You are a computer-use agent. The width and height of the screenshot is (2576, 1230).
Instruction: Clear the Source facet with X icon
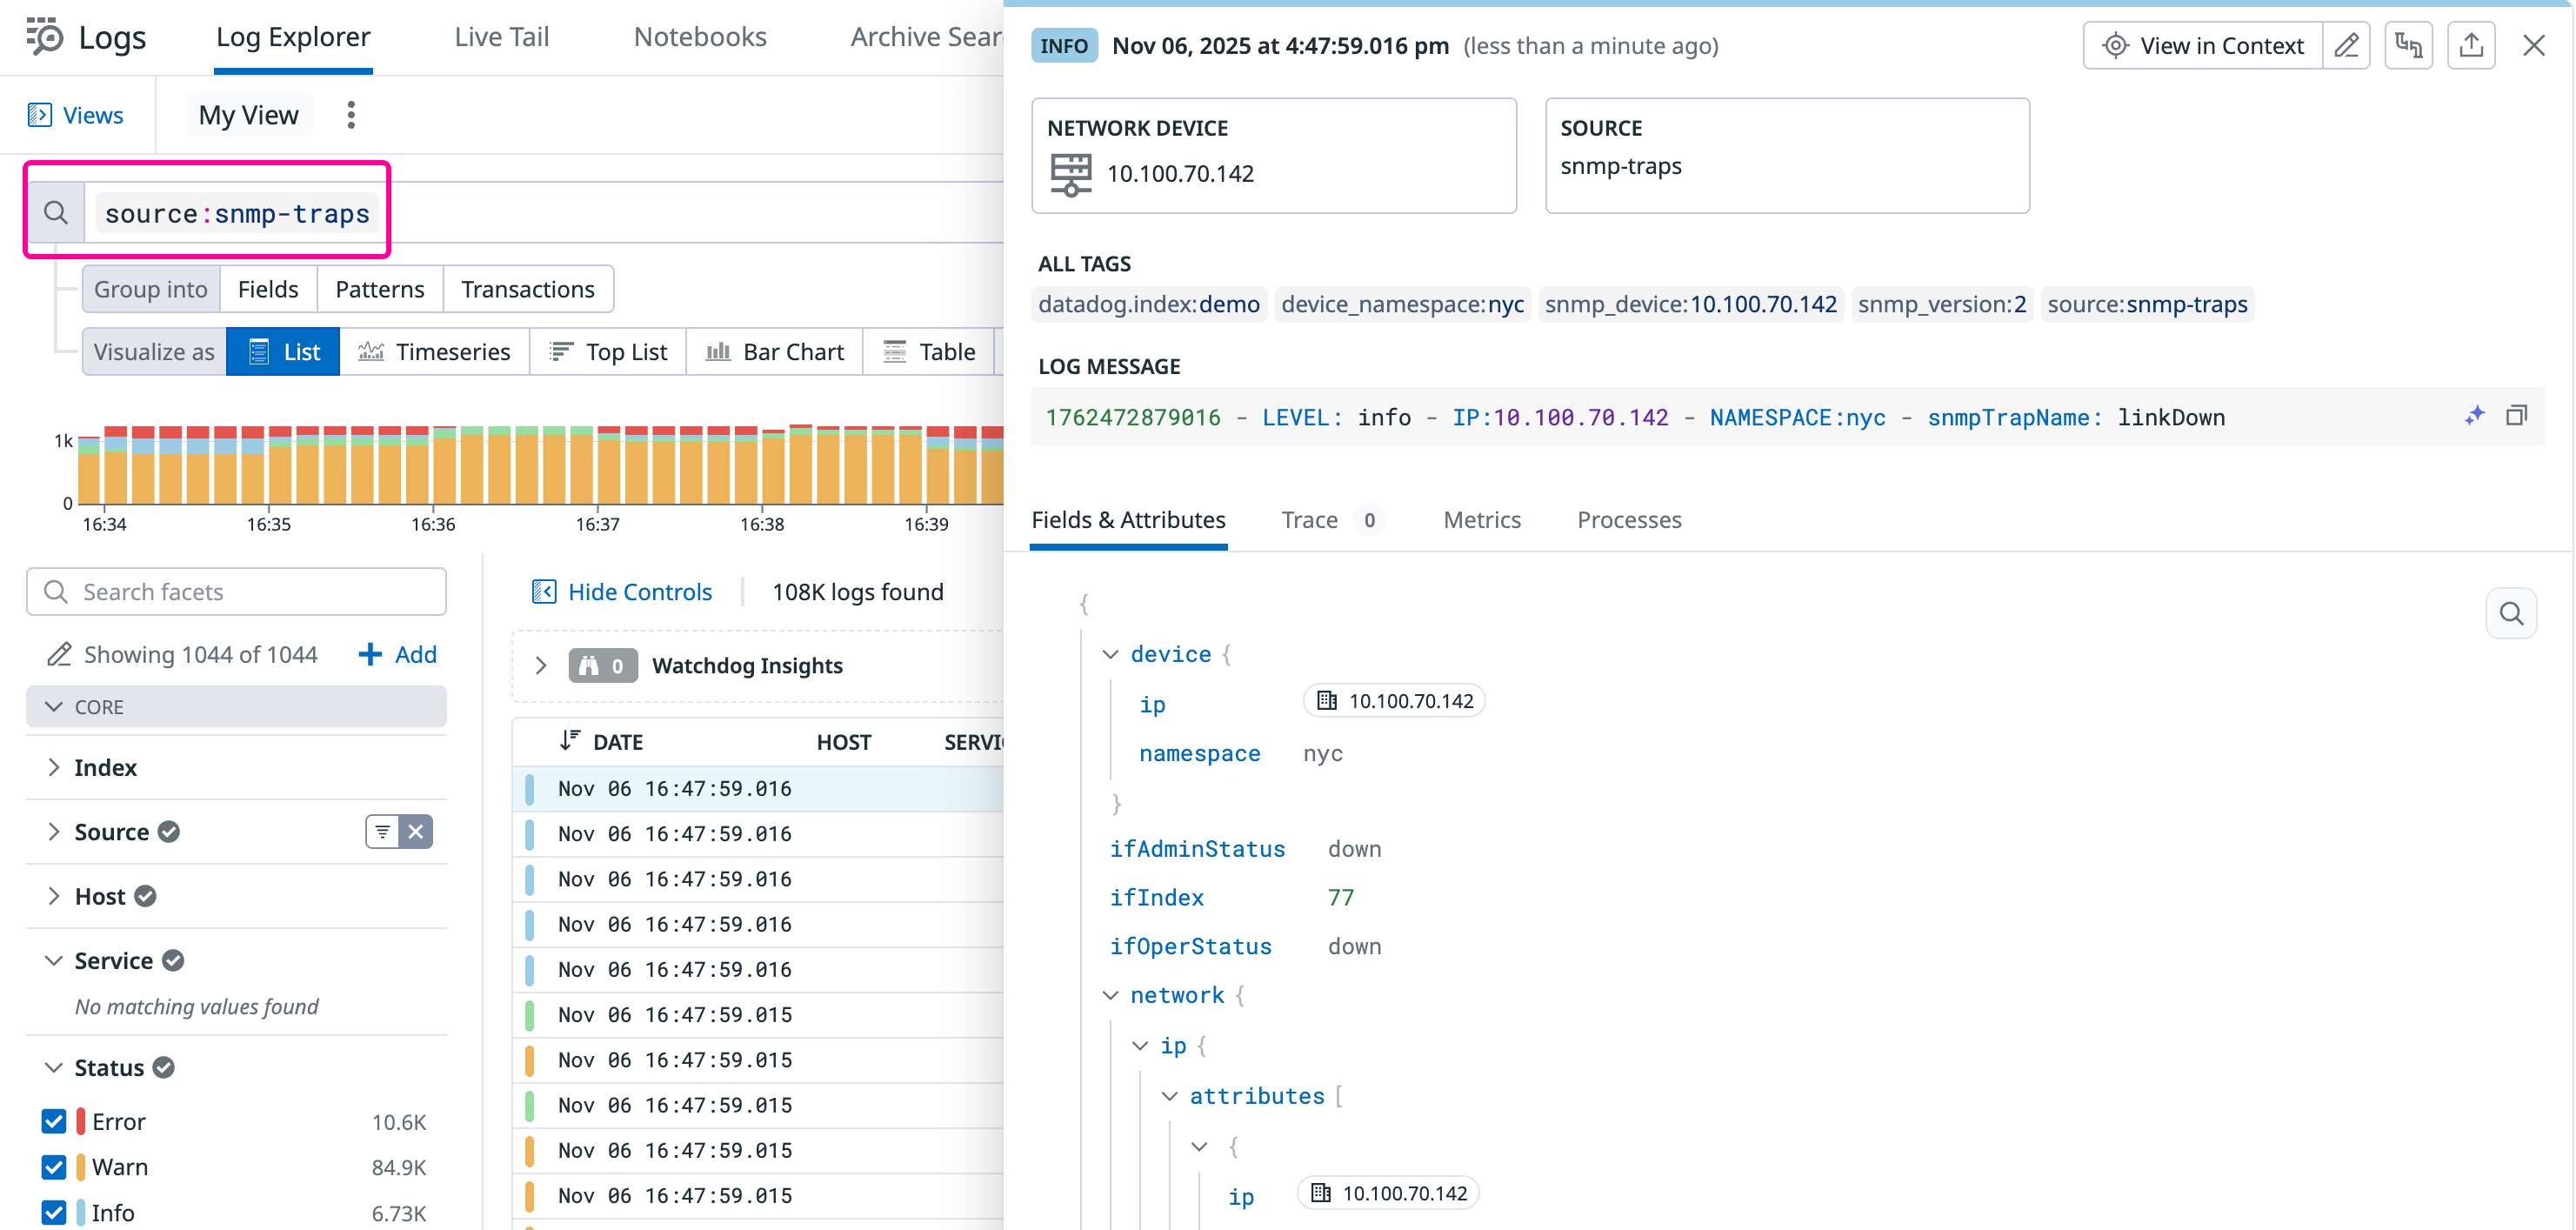pos(416,832)
